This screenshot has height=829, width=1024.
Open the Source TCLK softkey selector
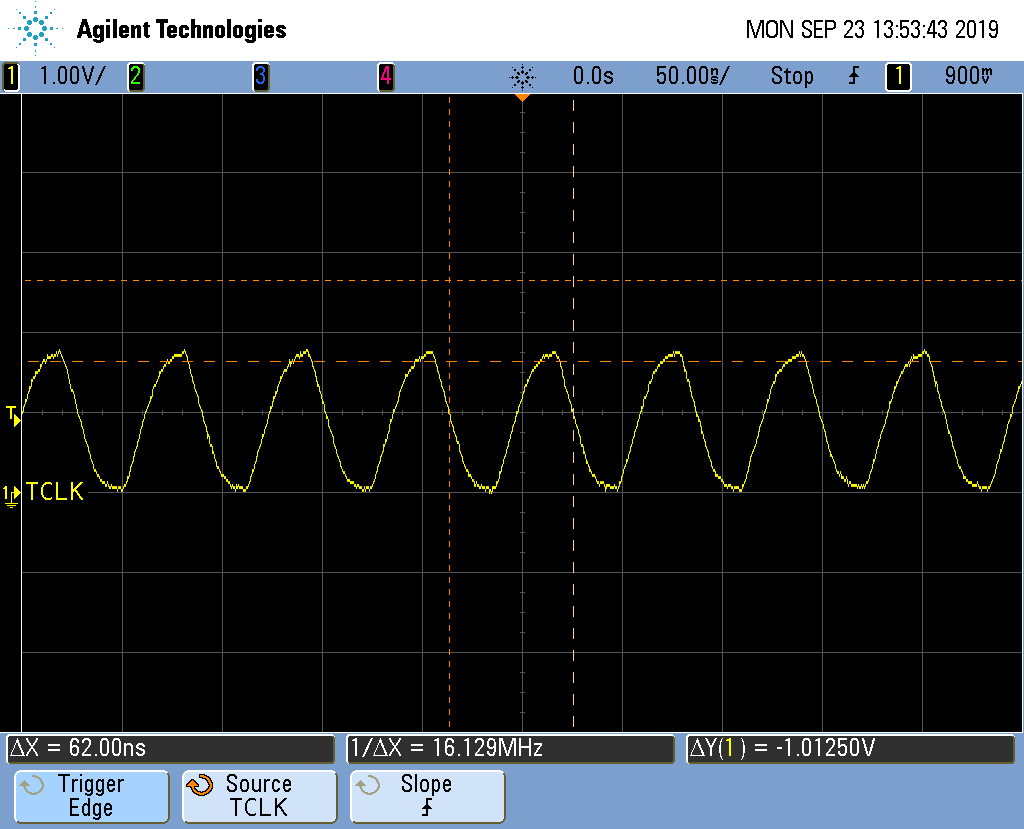258,796
